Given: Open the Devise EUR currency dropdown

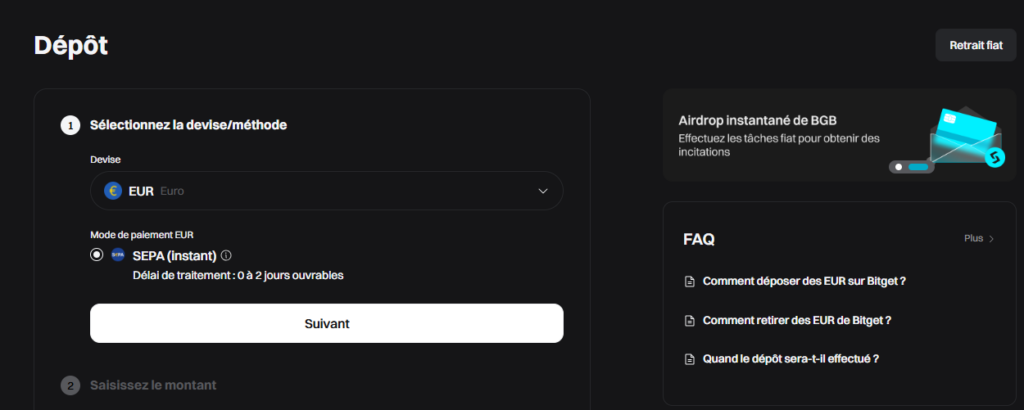Looking at the screenshot, I should coord(326,190).
